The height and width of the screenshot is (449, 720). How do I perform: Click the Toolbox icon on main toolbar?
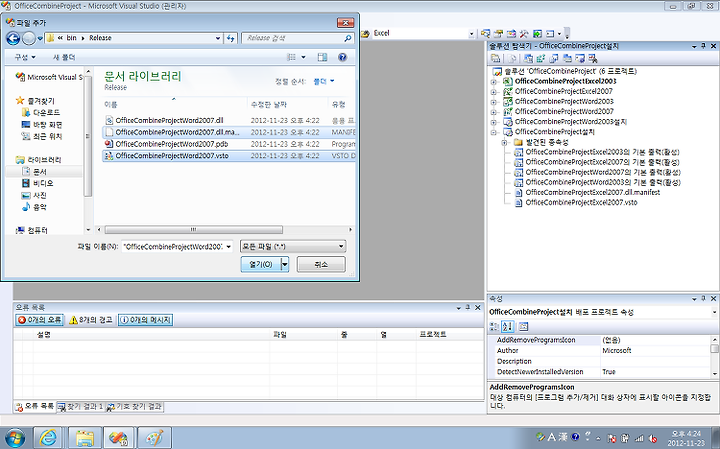click(x=524, y=34)
